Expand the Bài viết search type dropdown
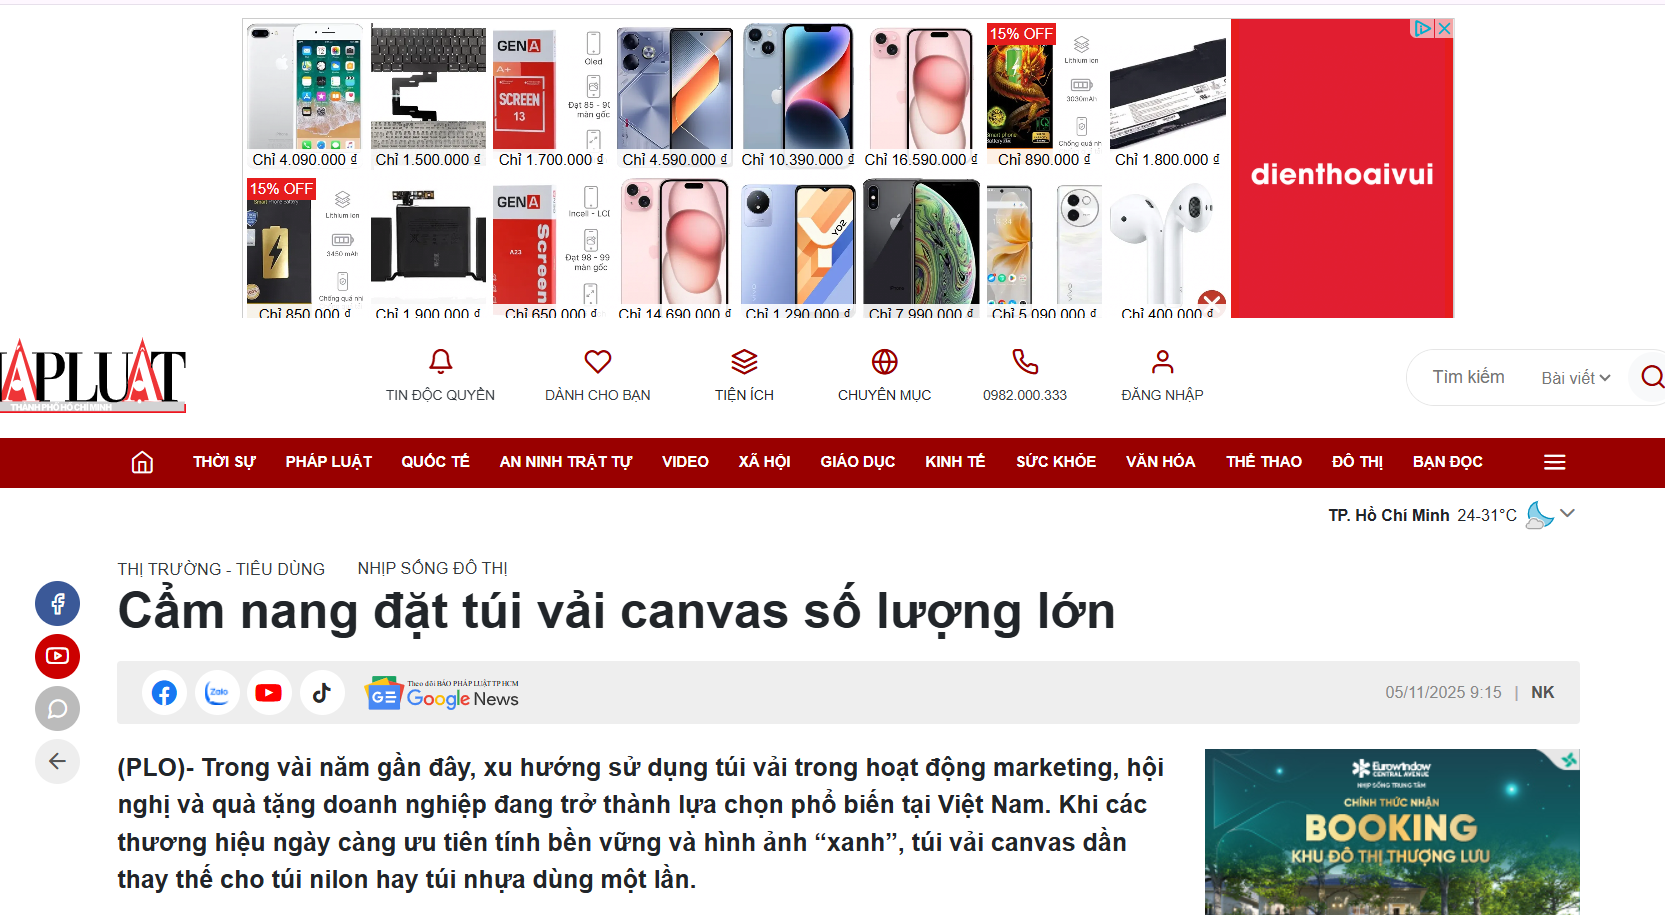This screenshot has width=1665, height=915. (x=1575, y=378)
